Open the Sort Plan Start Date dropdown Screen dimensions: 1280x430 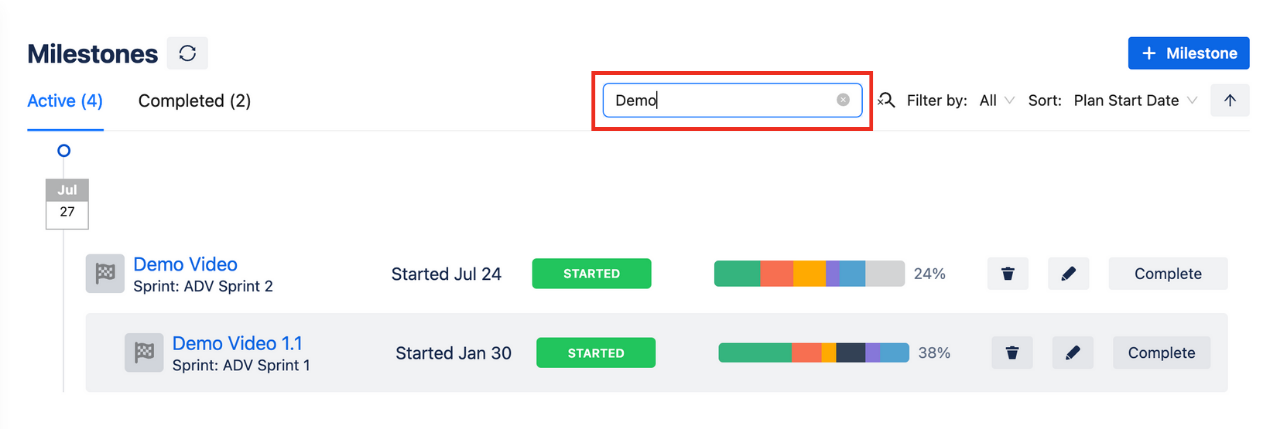(1135, 100)
